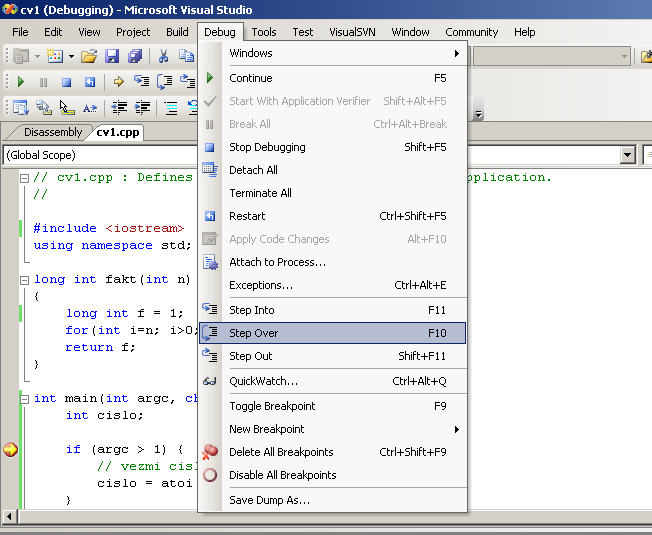Open the Global Scope dropdown arrow
This screenshot has height=535, width=652.
click(627, 155)
